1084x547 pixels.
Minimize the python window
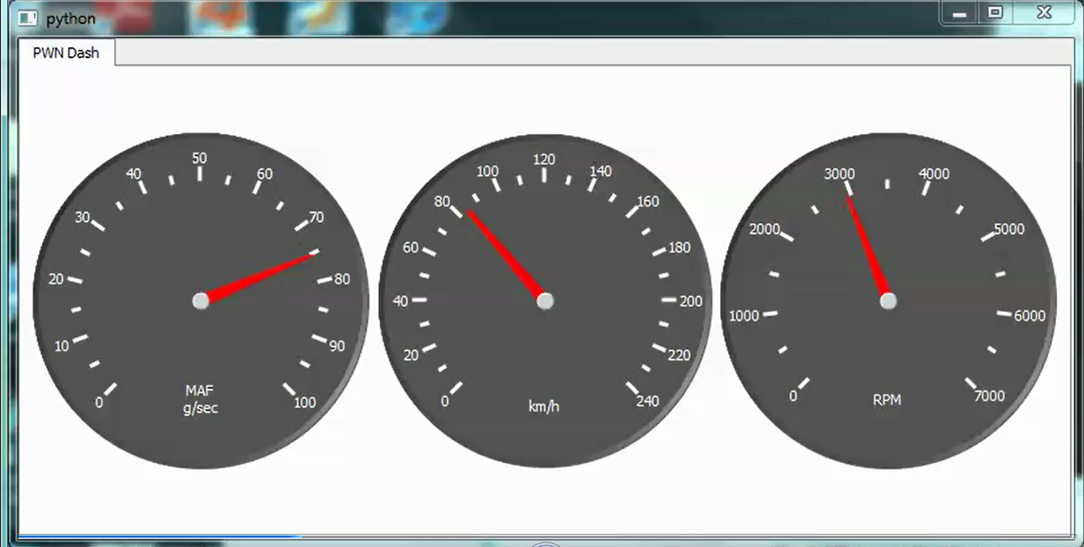960,13
